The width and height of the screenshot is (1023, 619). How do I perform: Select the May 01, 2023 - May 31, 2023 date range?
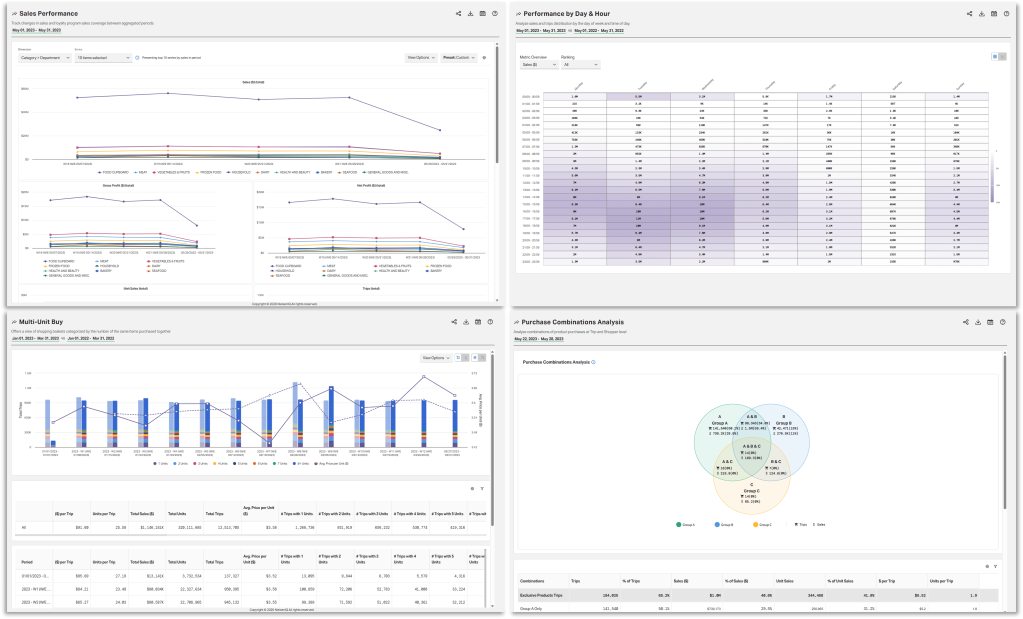[x=35, y=28]
